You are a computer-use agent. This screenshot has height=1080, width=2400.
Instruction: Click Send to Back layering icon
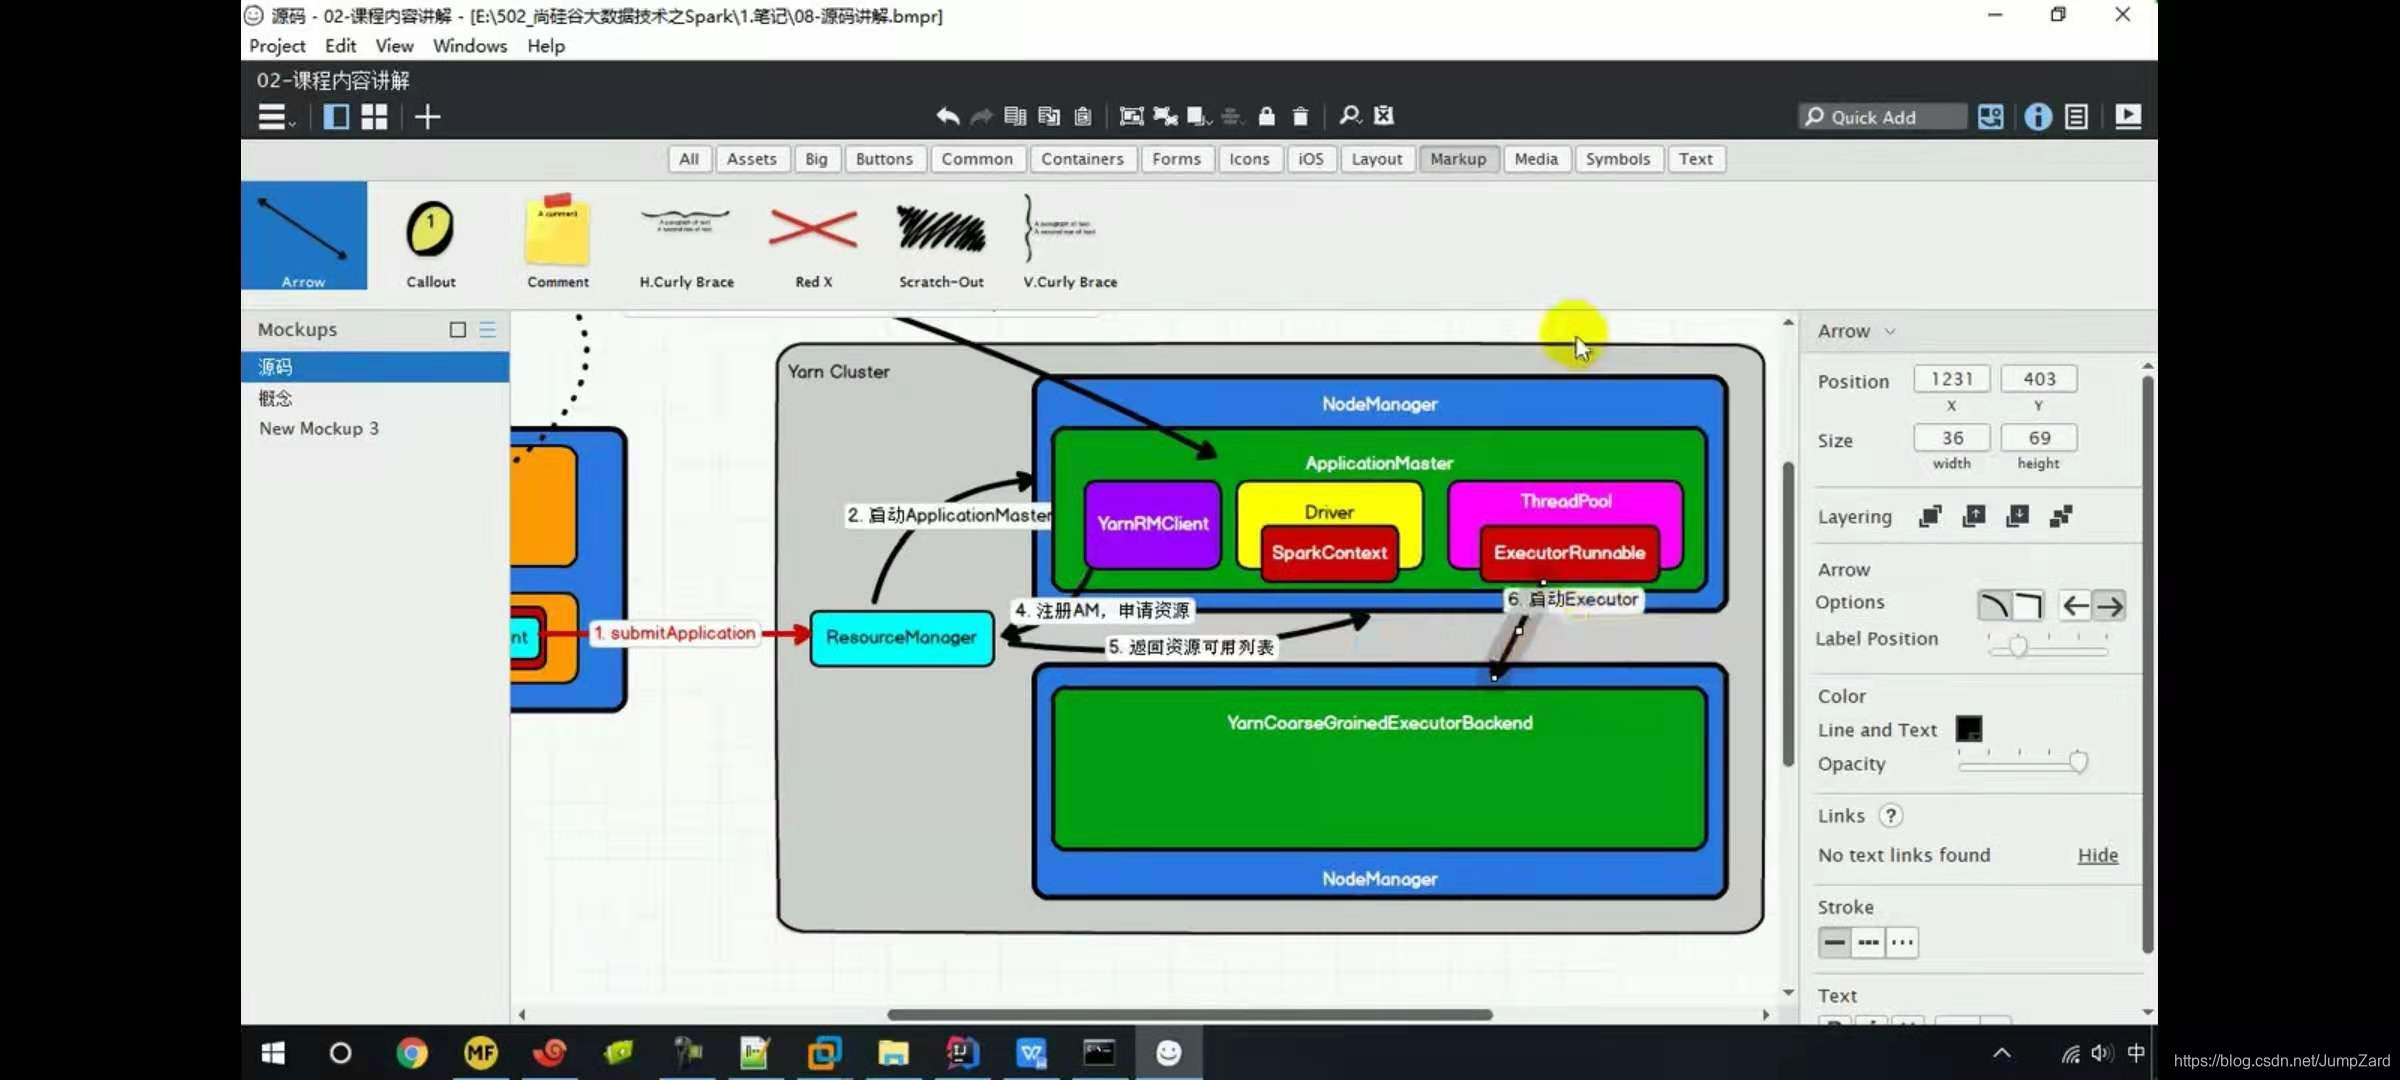tap(2061, 516)
